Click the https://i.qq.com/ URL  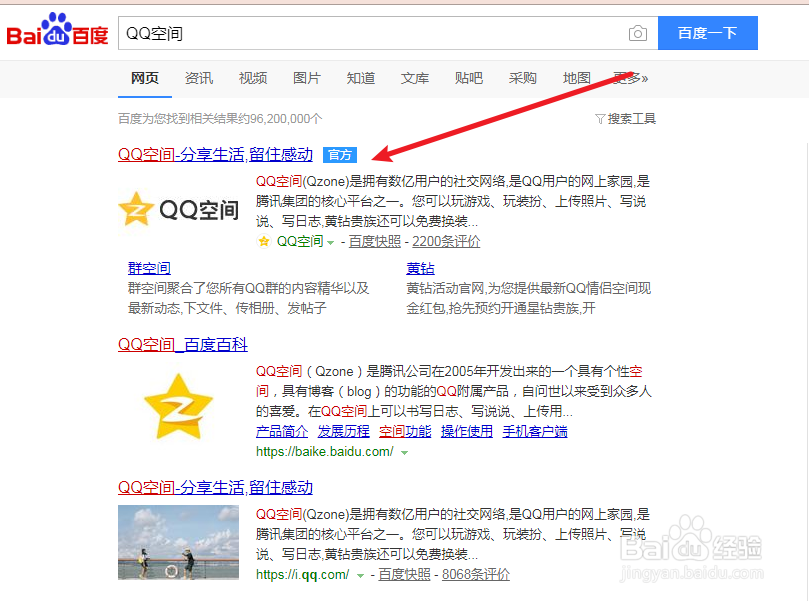[302, 575]
